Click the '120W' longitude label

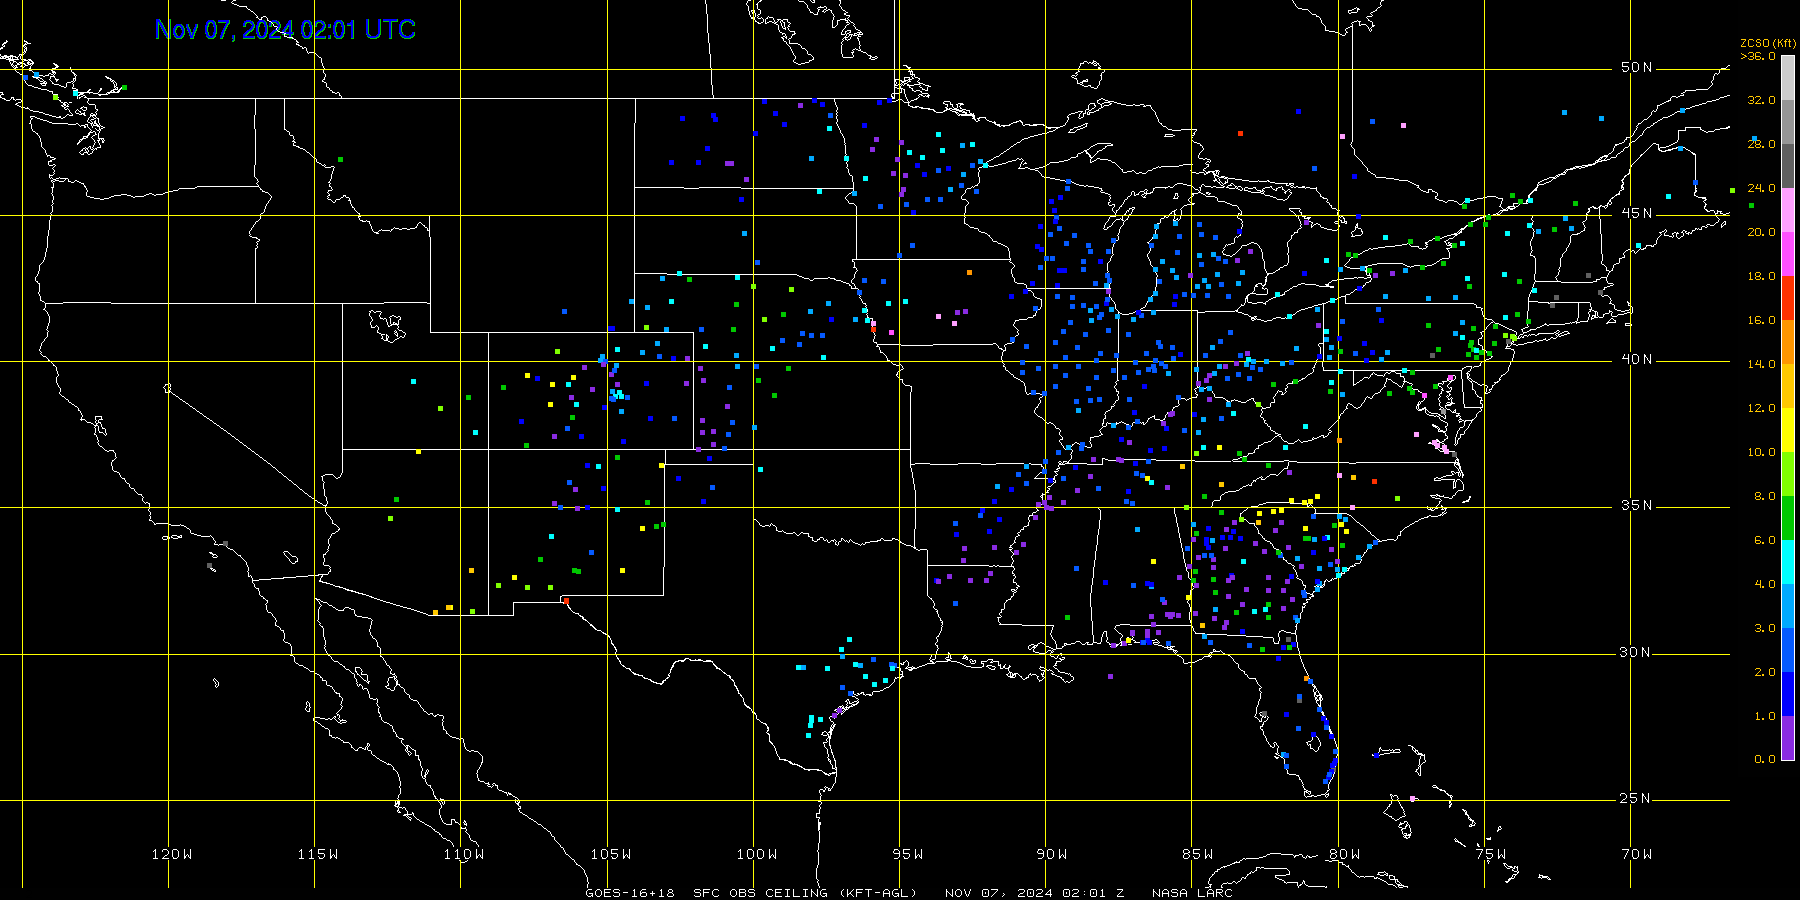tap(172, 854)
